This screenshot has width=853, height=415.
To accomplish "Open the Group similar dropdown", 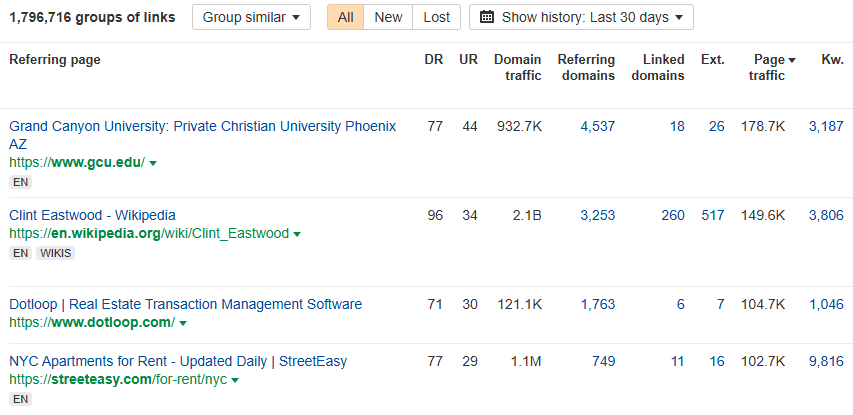I will [251, 17].
